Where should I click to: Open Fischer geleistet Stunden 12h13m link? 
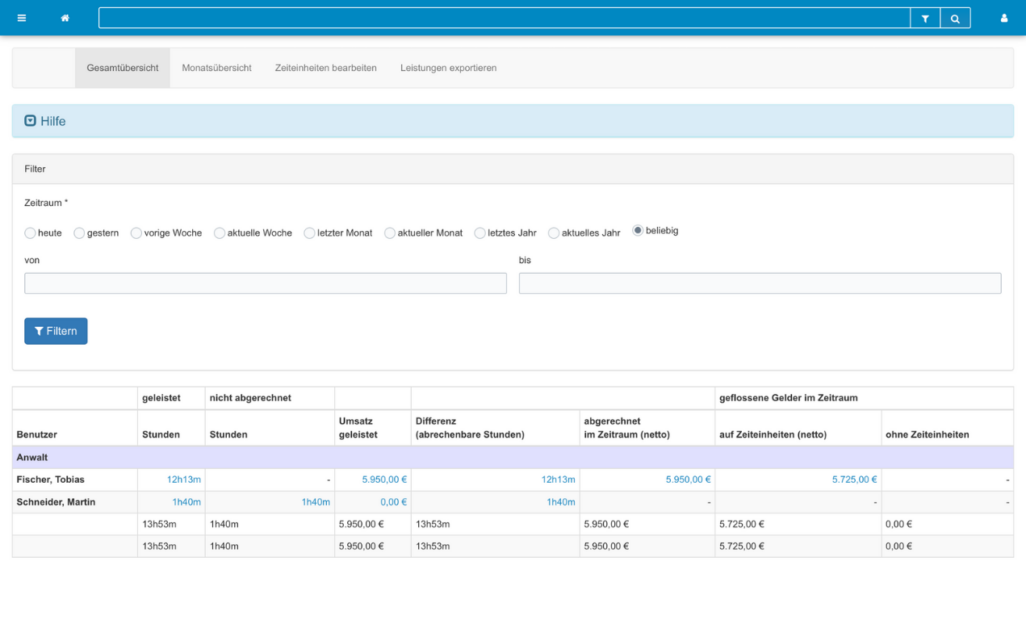[x=184, y=479]
